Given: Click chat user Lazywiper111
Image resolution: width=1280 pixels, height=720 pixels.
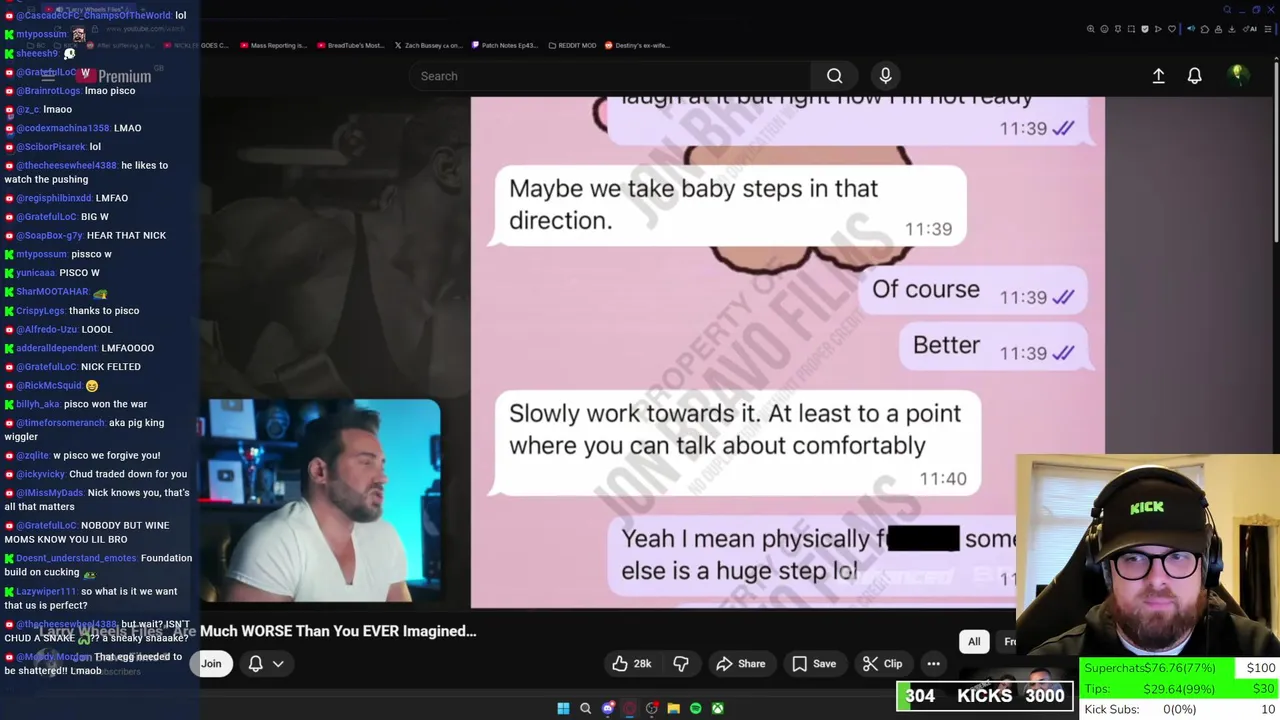Looking at the screenshot, I should 46,592.
